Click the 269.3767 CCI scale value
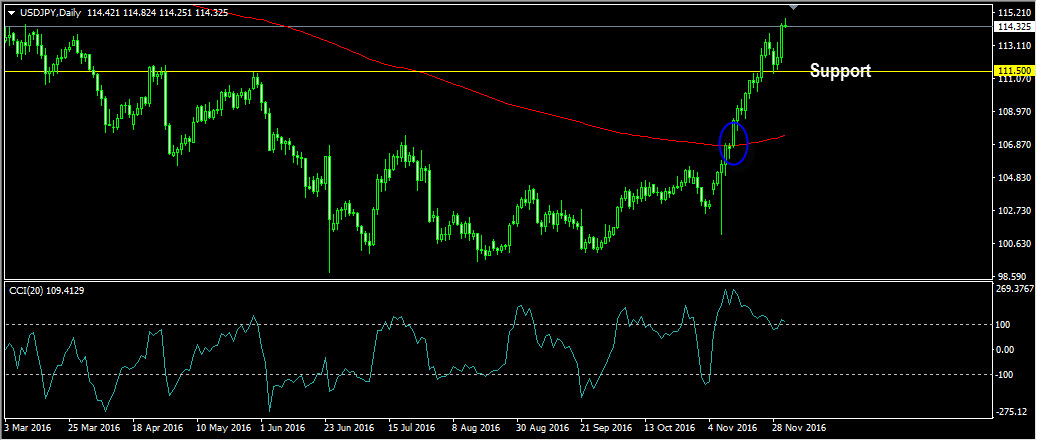Viewport: 1037px width, 441px height. pos(1015,289)
